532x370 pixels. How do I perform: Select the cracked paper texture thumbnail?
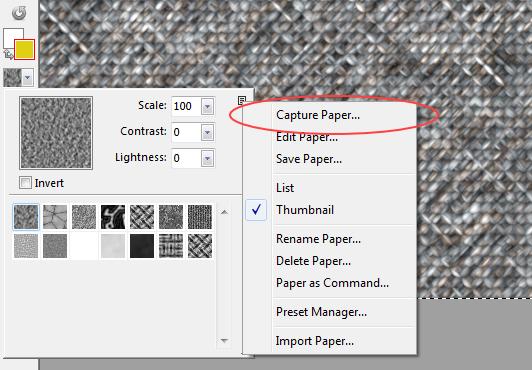pyautogui.click(x=55, y=217)
